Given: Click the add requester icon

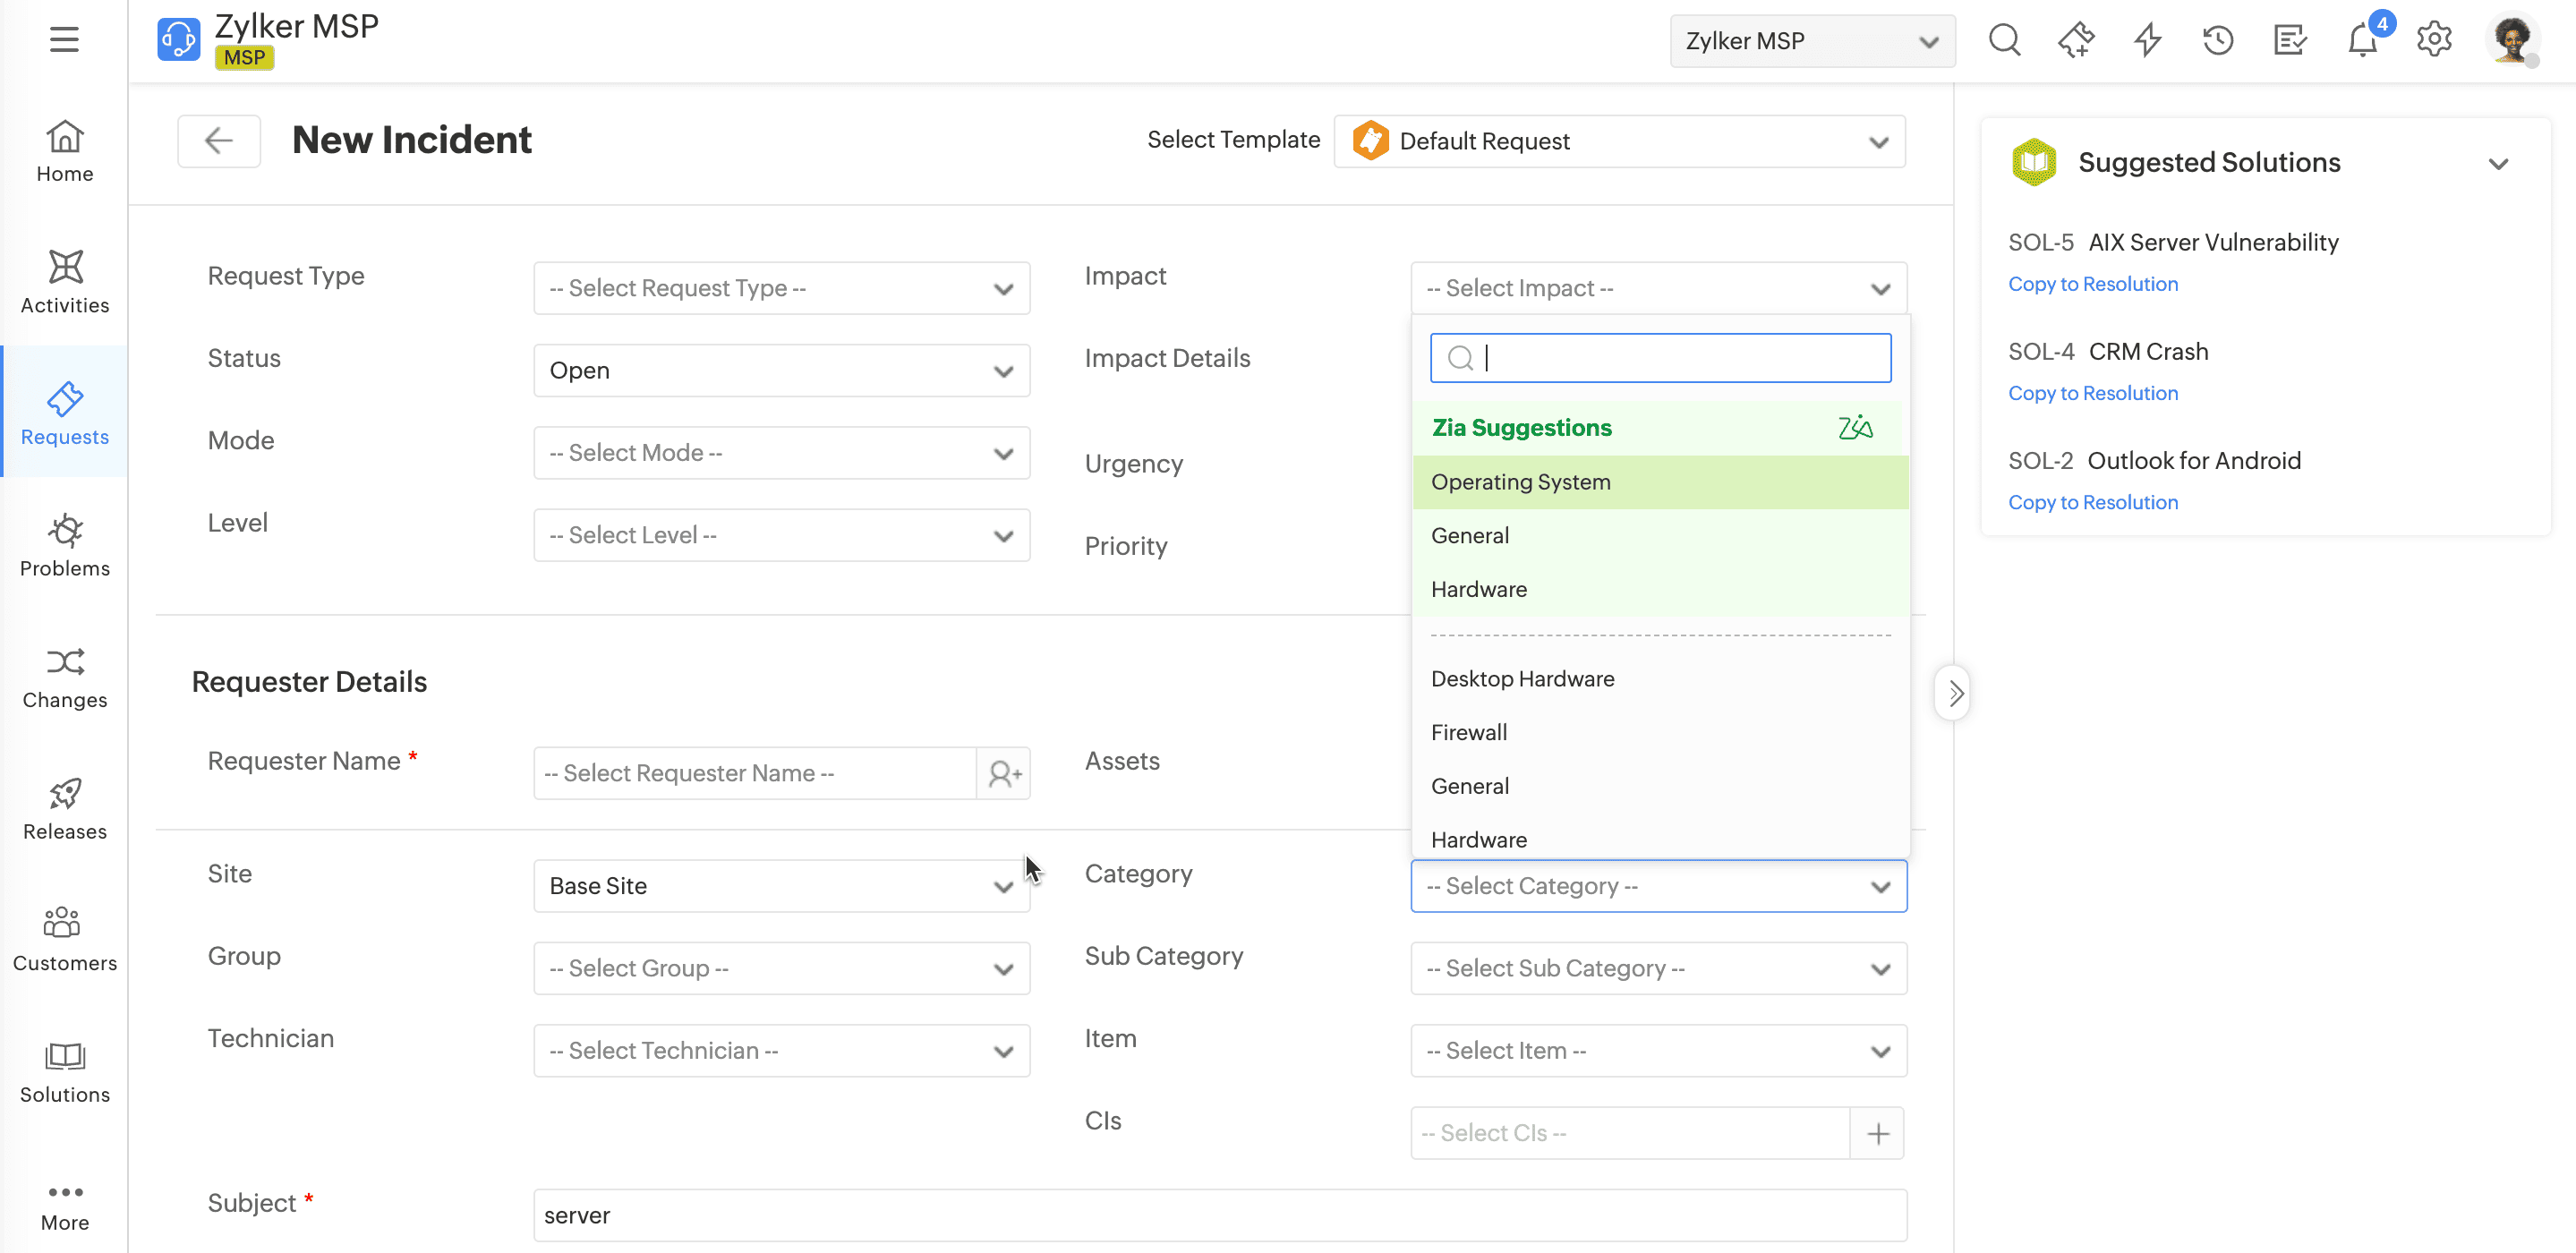Looking at the screenshot, I should coord(1004,773).
